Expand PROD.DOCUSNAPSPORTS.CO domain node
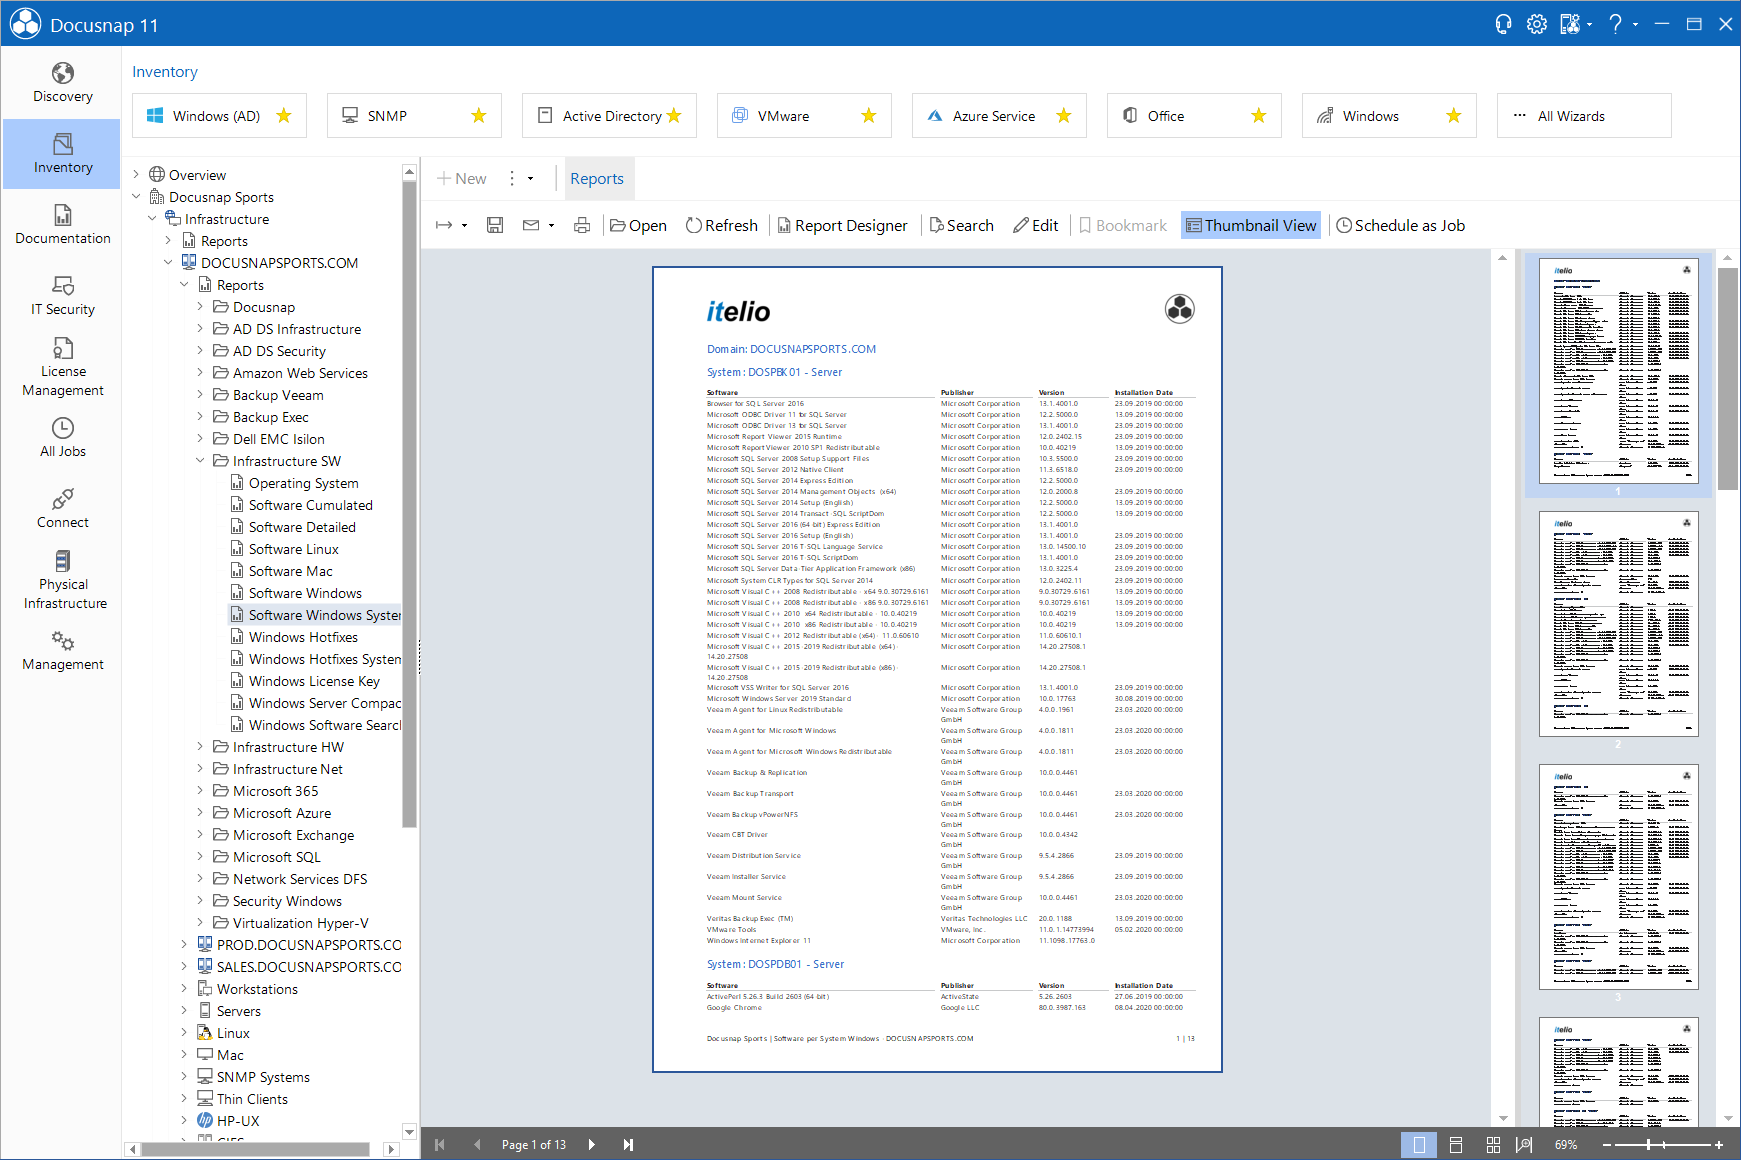Screen dimensions: 1741x1160 184,945
